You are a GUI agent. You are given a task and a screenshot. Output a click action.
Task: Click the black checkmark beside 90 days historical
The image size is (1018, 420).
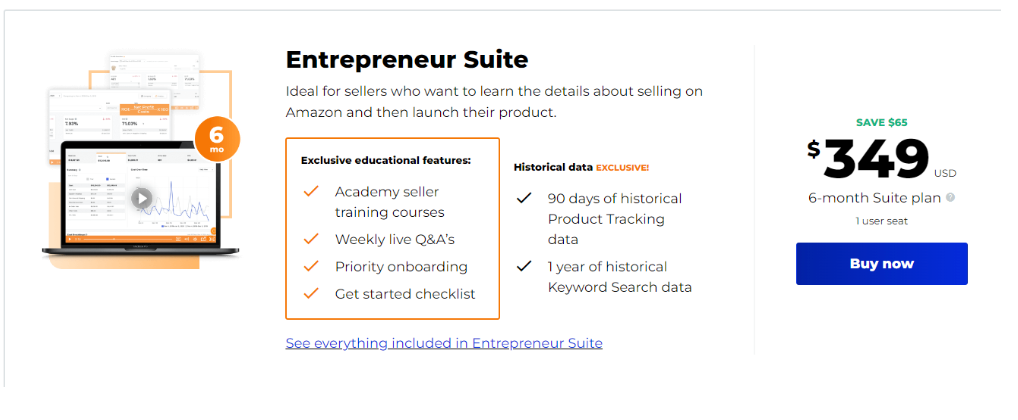[x=524, y=198]
